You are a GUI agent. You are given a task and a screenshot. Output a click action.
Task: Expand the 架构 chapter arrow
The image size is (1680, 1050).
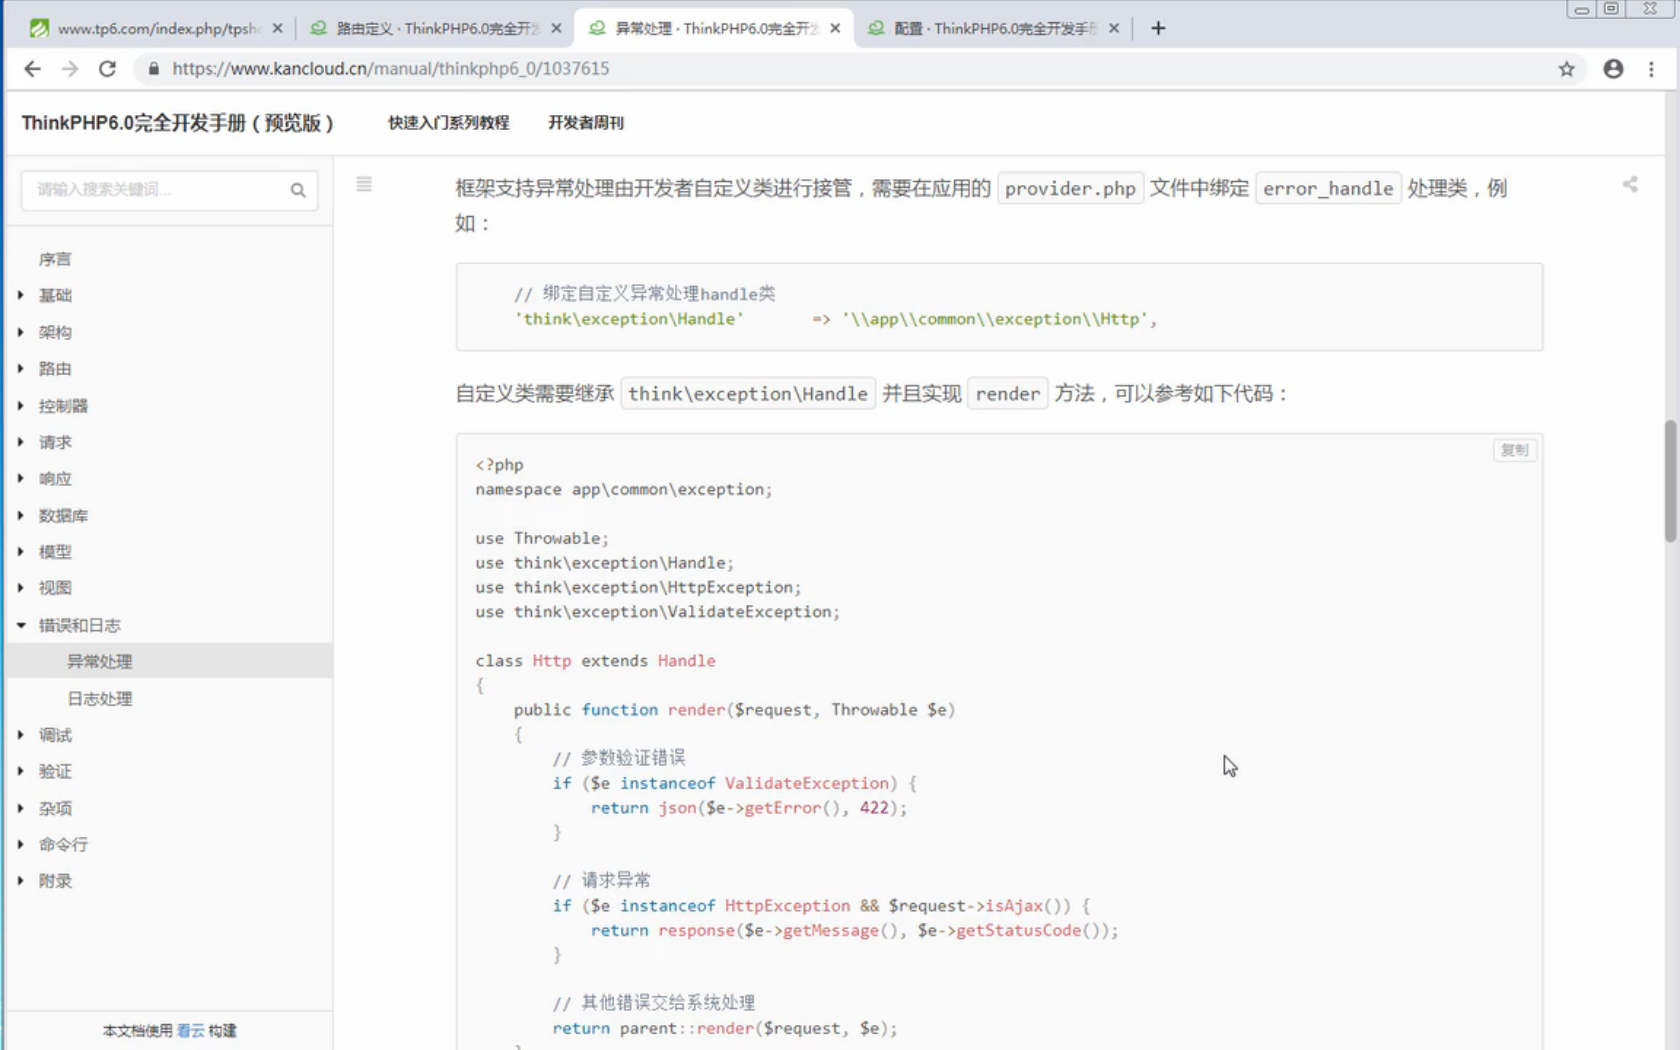tap(21, 332)
